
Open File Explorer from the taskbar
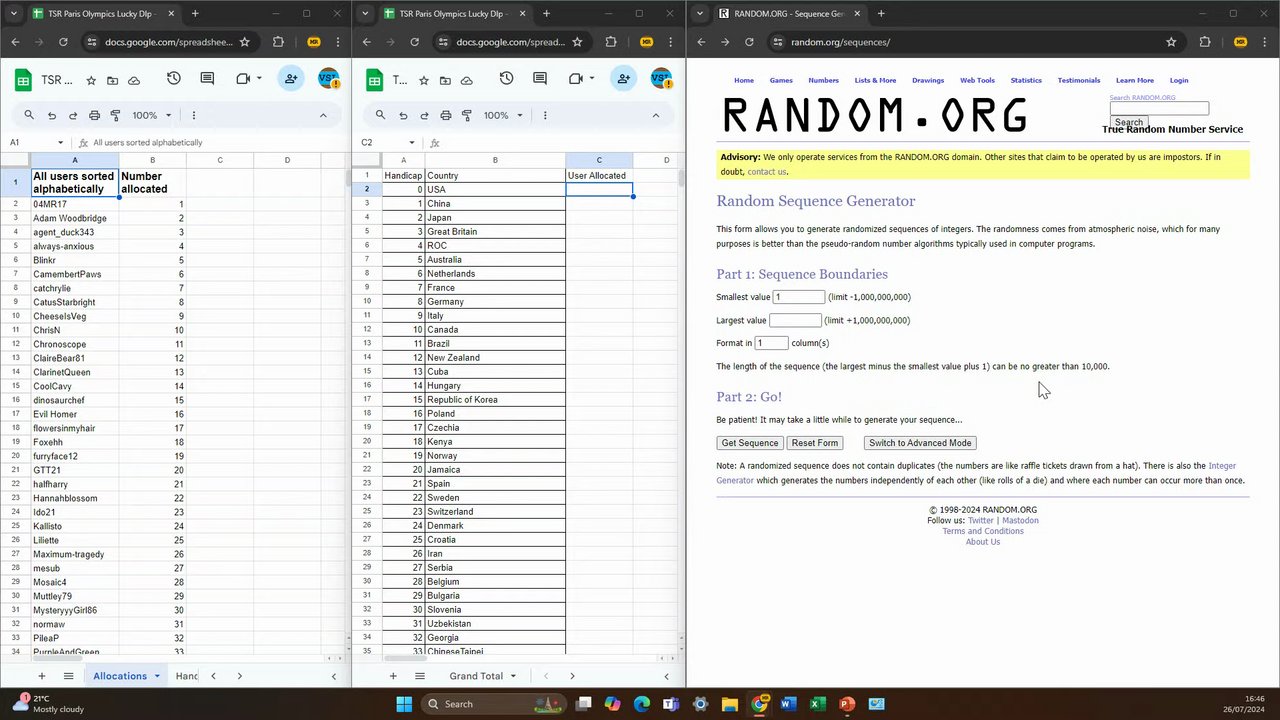click(x=729, y=704)
